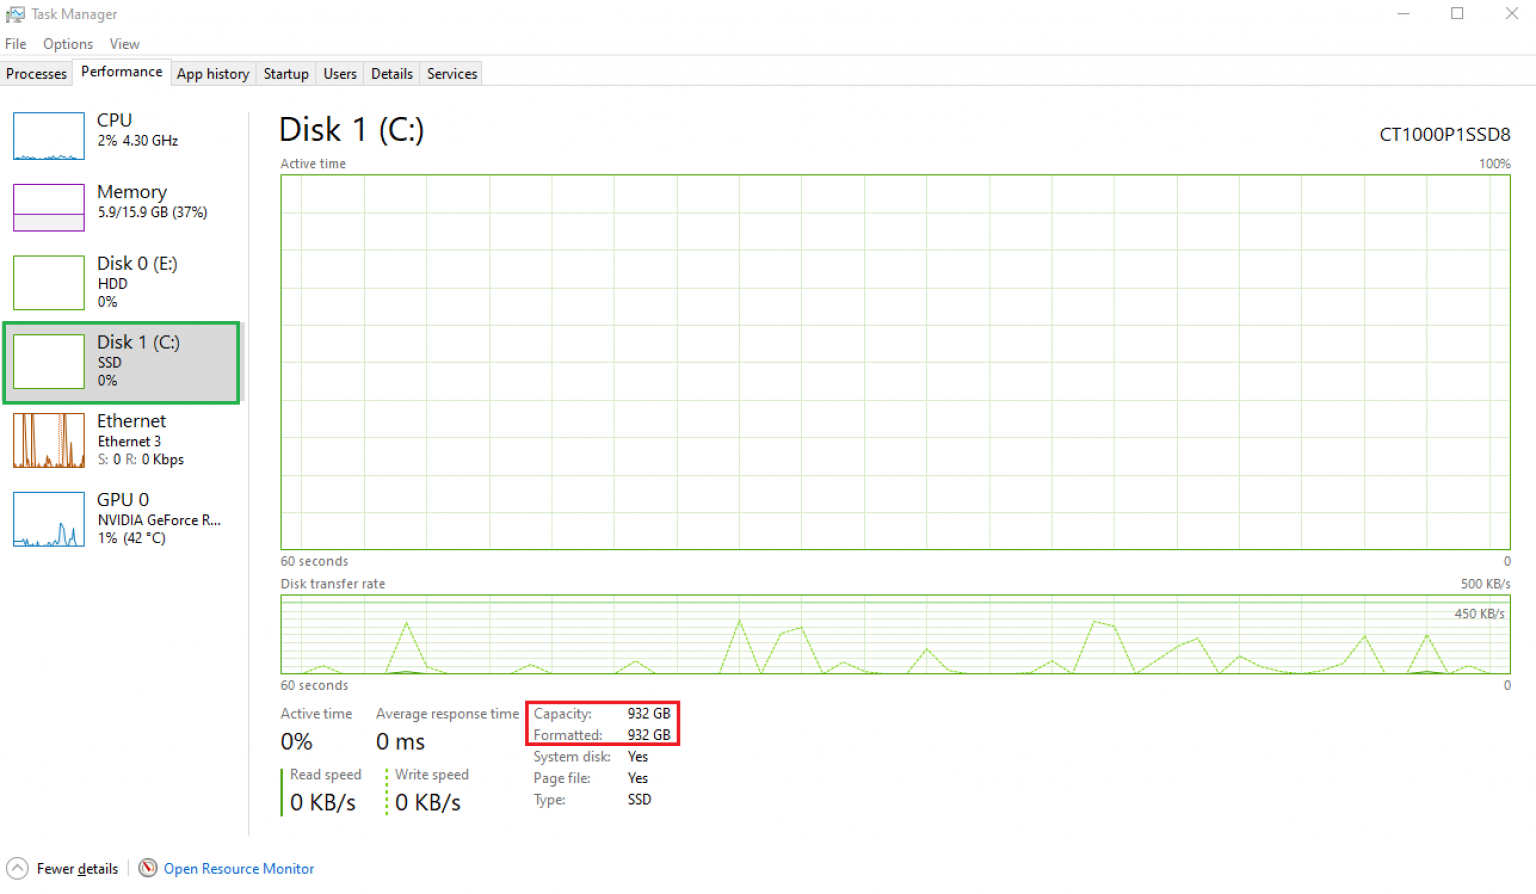Click the Open Resource Monitor link
Screen dimensions: 1536x894
[x=239, y=869]
